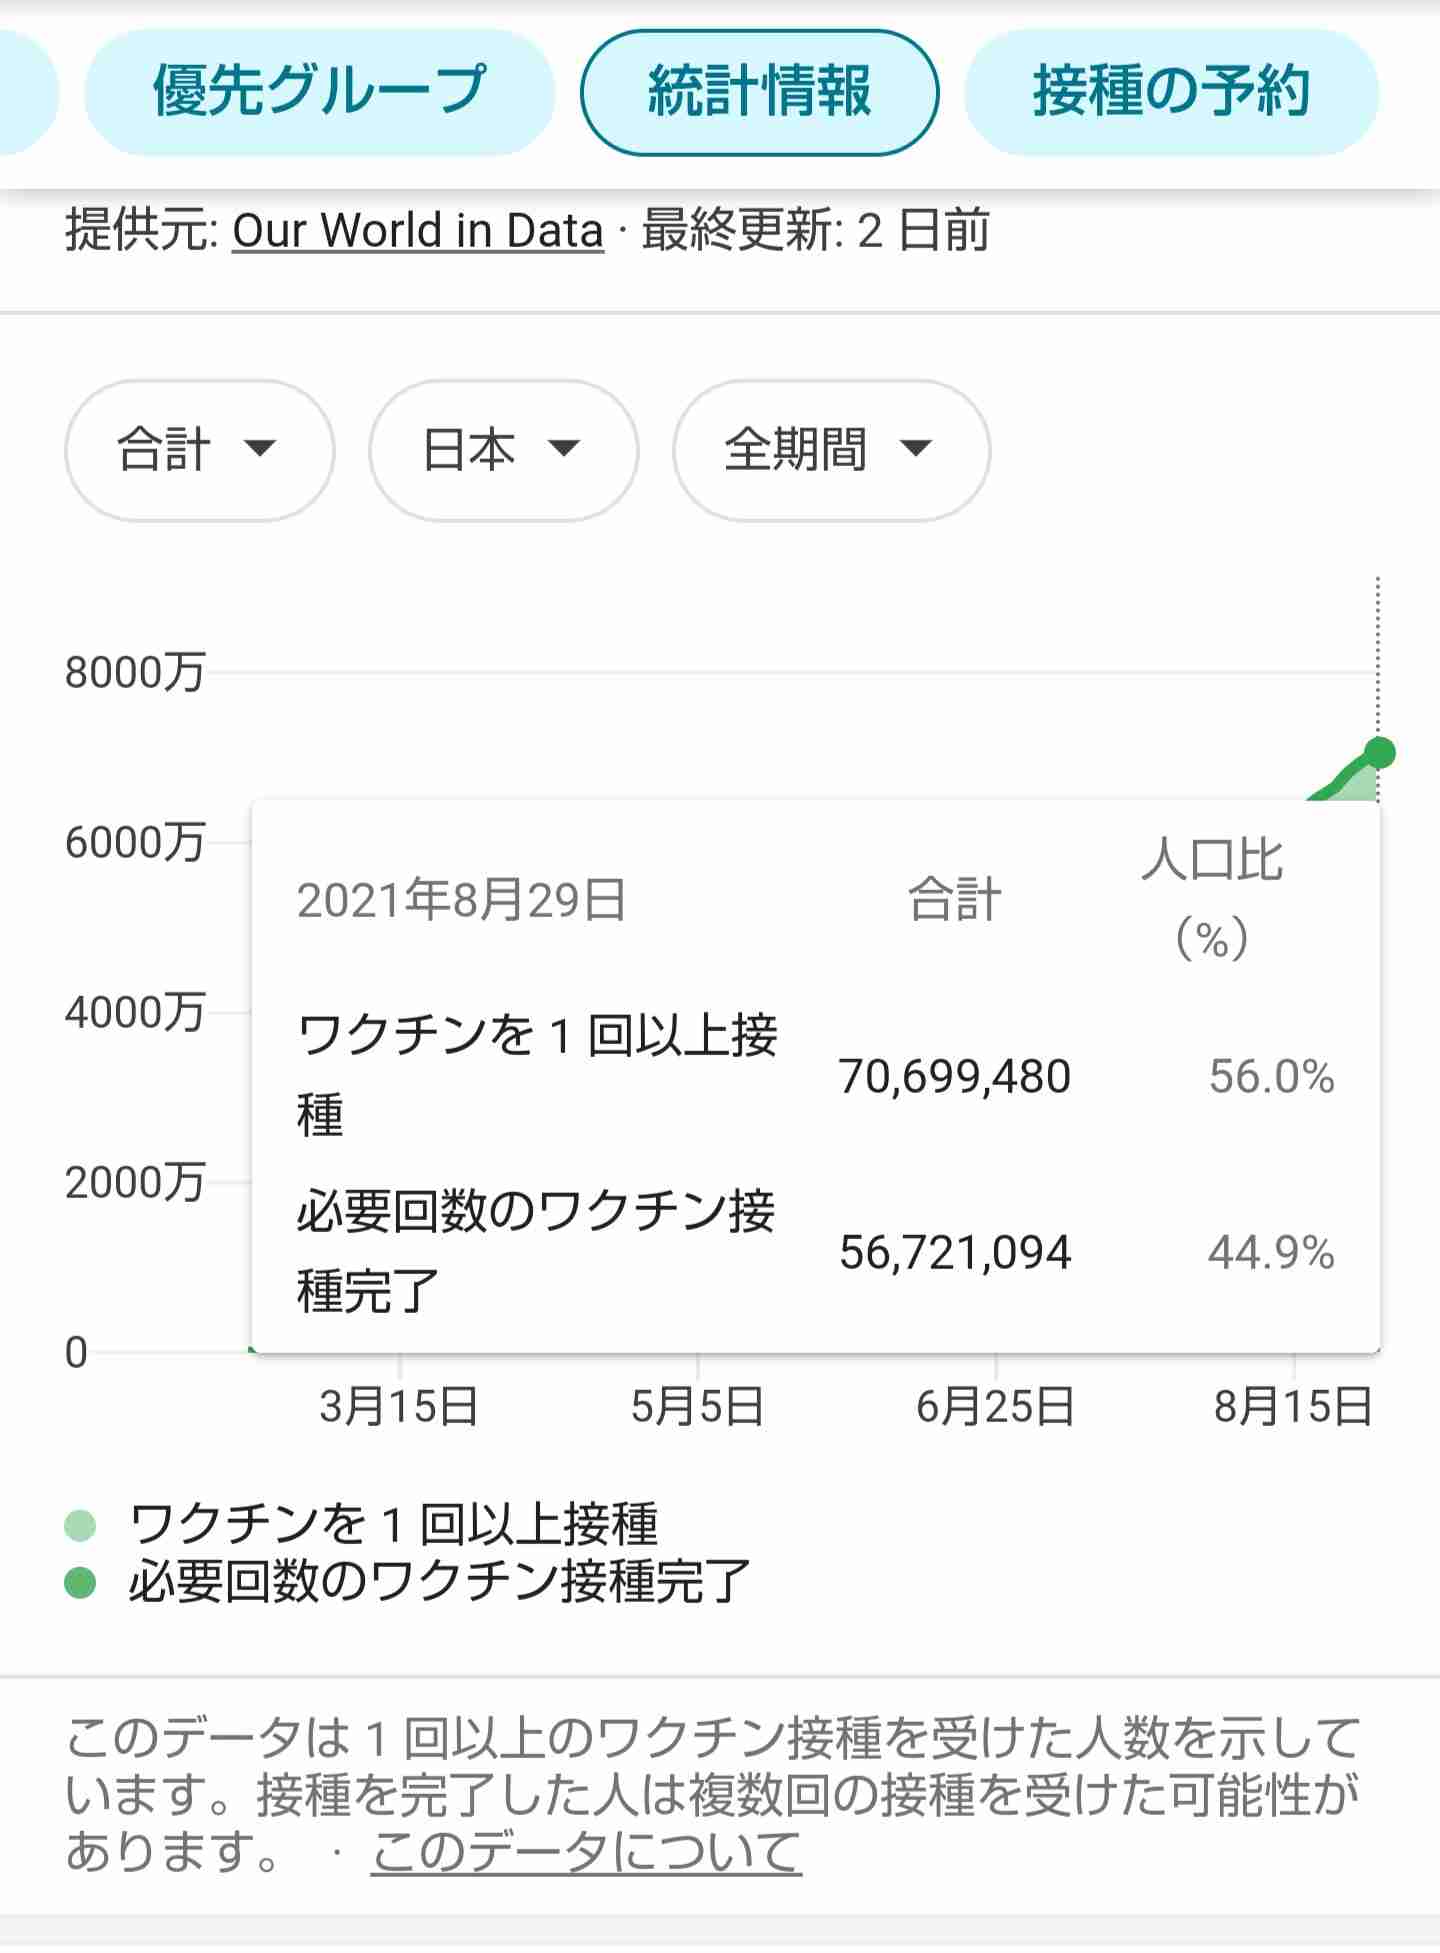The height and width of the screenshot is (1953, 1440).
Task: Click the ワクチンを1回以上接種 legend label
Action: pos(394,1525)
